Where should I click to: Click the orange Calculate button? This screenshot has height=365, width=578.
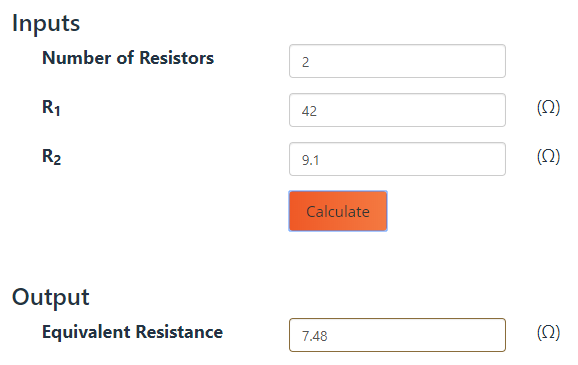pos(338,211)
